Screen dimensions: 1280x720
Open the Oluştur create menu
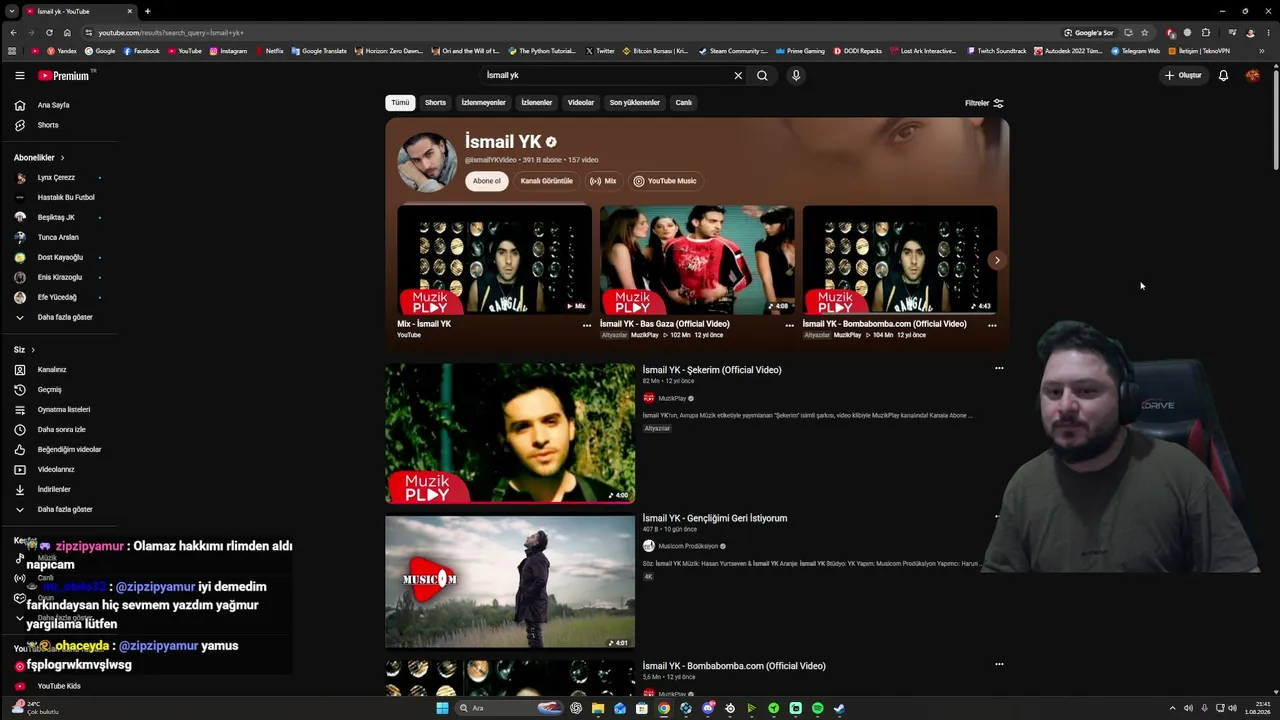pyautogui.click(x=1183, y=75)
